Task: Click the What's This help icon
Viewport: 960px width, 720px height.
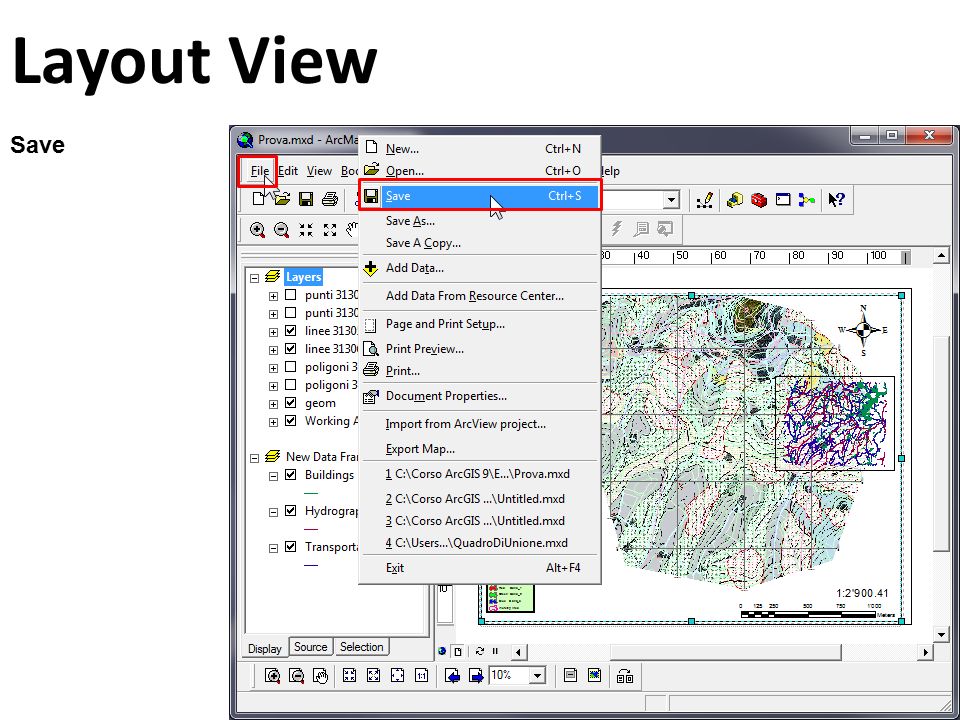Action: click(836, 200)
